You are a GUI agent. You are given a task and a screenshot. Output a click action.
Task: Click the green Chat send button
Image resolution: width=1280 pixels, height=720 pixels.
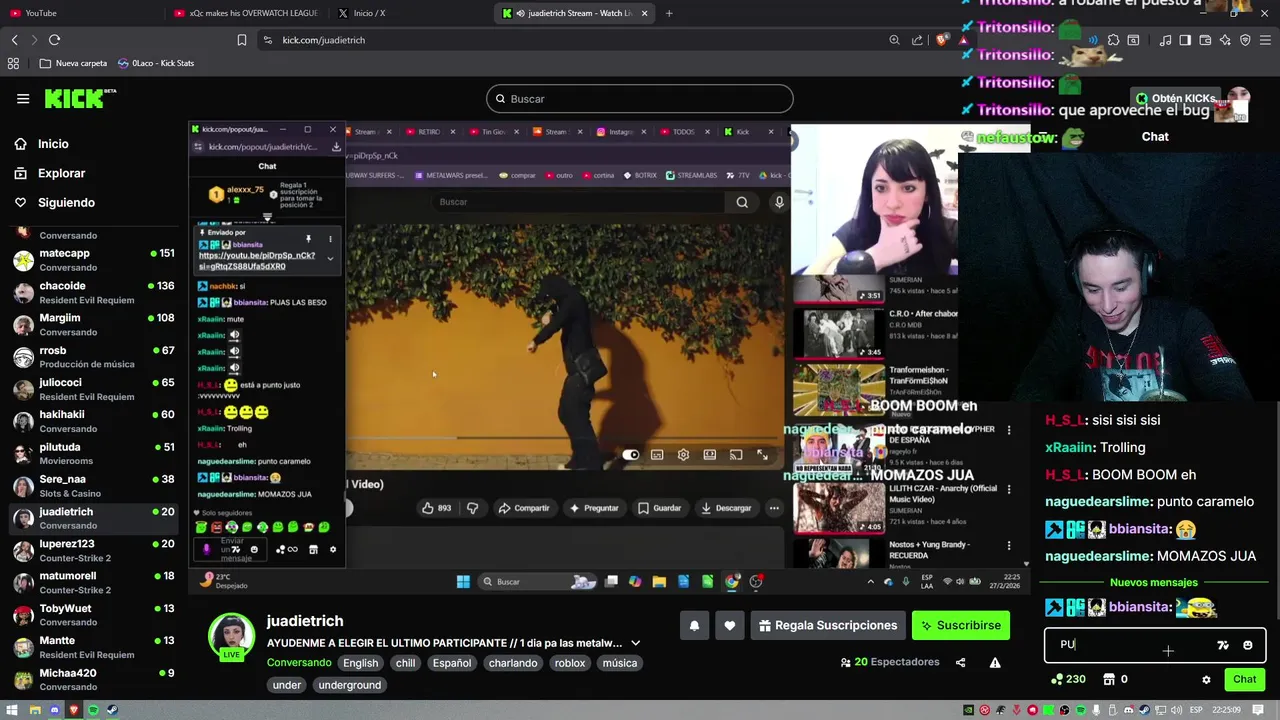[1244, 679]
